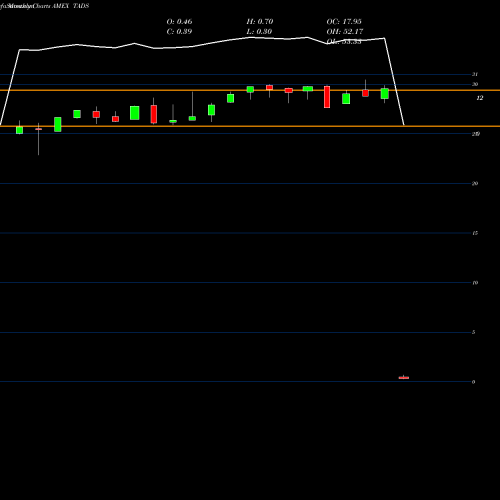Select the close value C: 0.39
The image size is (500, 500).
[179, 32]
